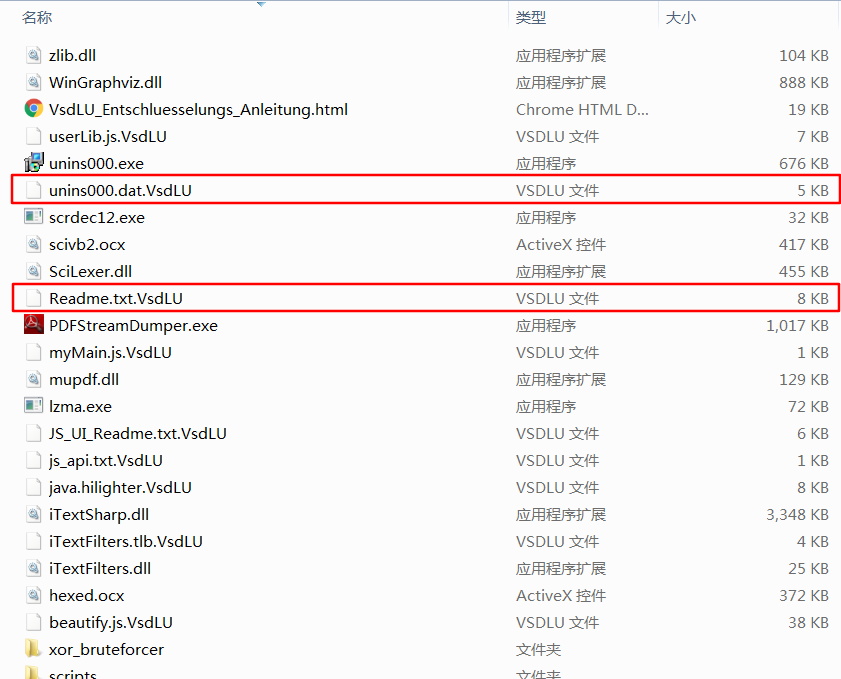Select the file name beautify.js.VsdLU
This screenshot has width=841, height=679.
pos(111,622)
